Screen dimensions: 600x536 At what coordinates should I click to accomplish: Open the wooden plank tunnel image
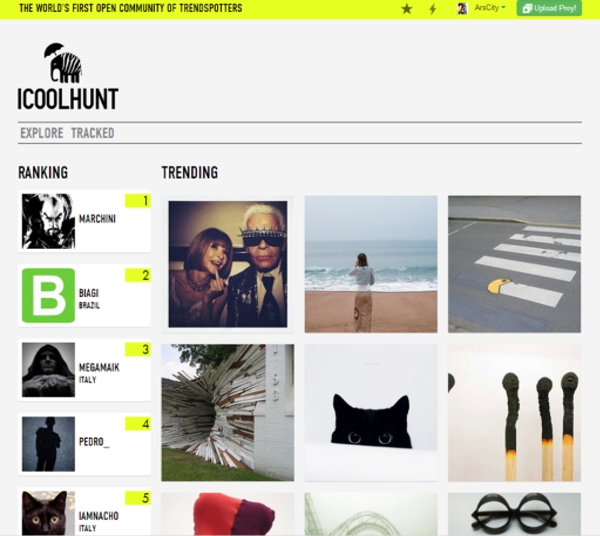[x=228, y=412]
